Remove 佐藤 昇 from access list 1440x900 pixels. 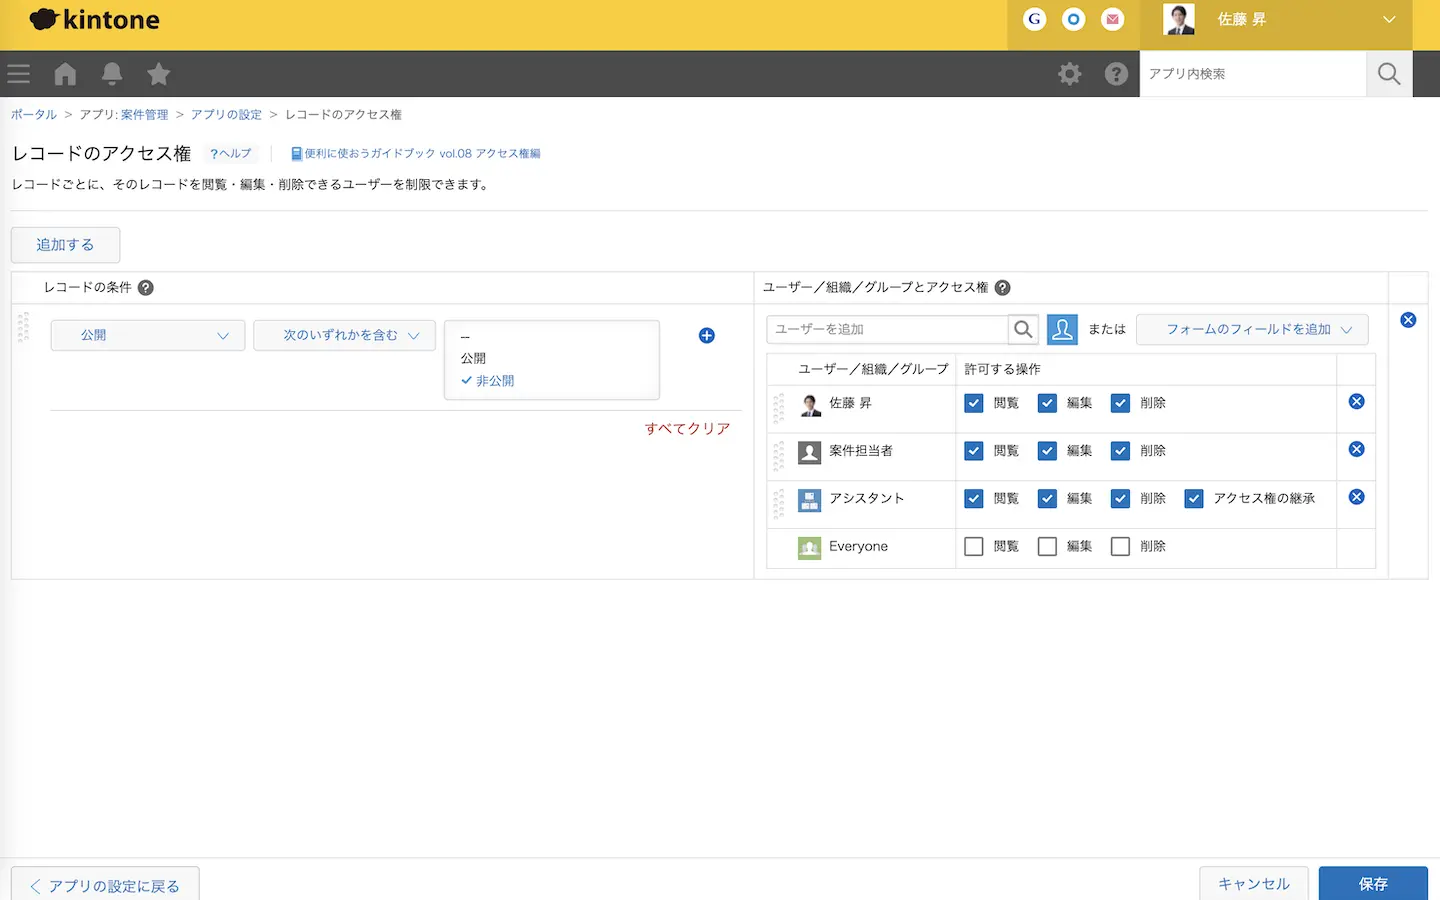pyautogui.click(x=1356, y=402)
